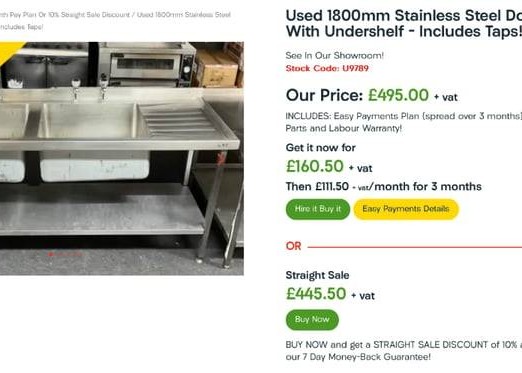The height and width of the screenshot is (373, 522).
Task: Click the STRAIGHT SALE DISCOUNT guarantee text
Action: (x=404, y=351)
